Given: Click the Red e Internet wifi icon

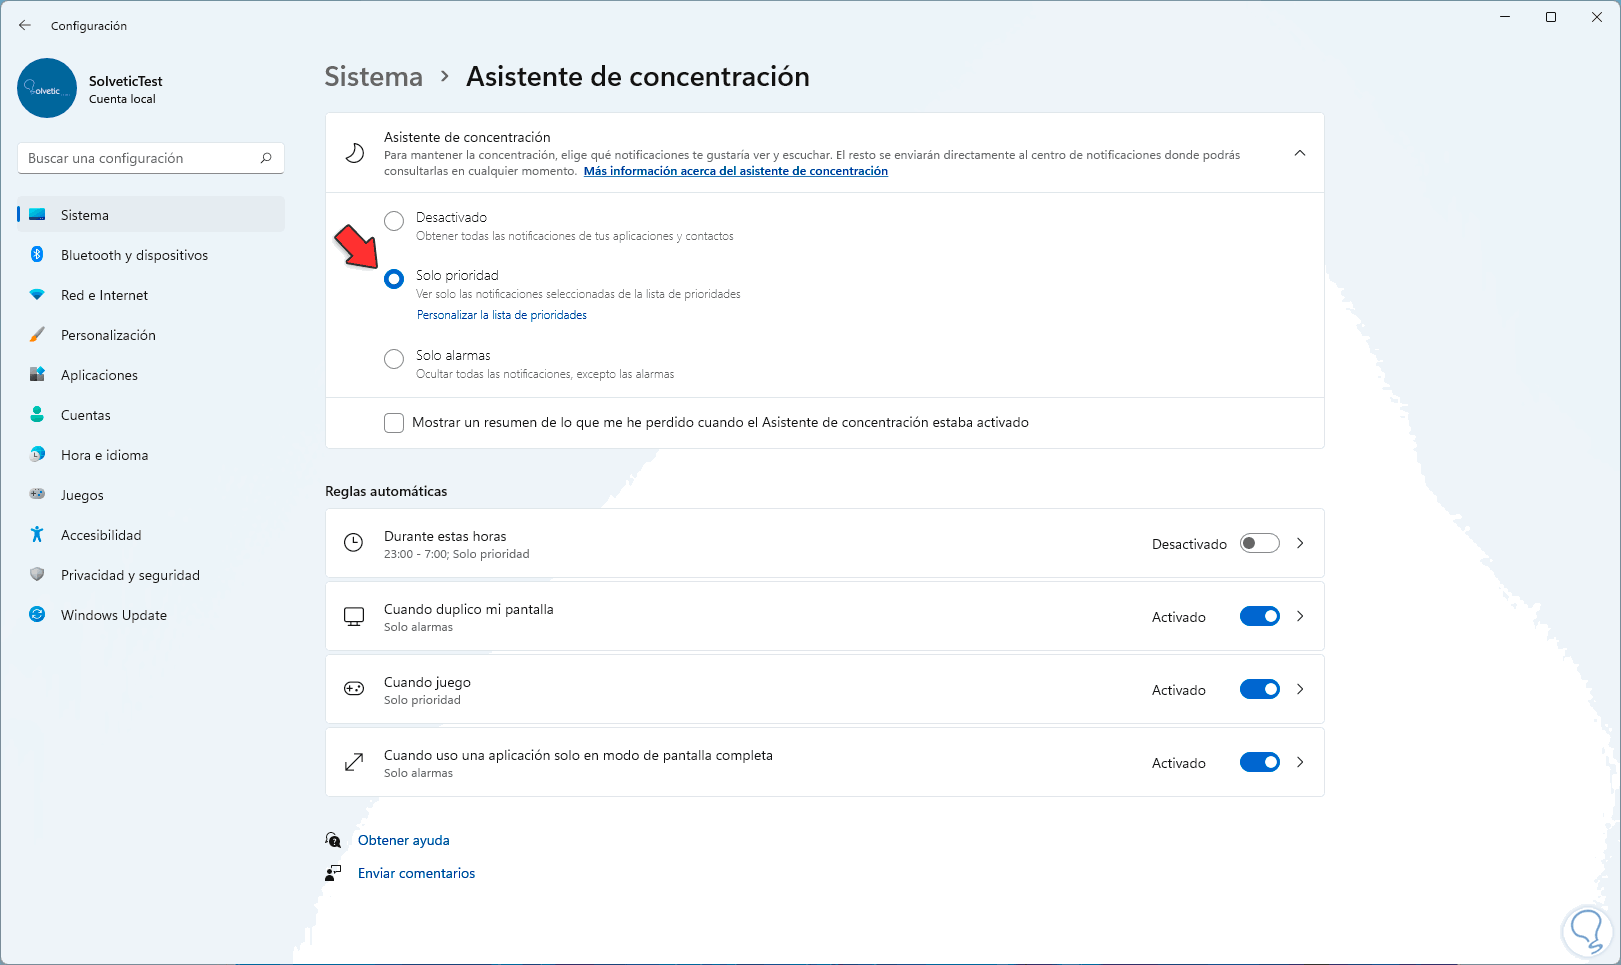Looking at the screenshot, I should click(x=37, y=295).
